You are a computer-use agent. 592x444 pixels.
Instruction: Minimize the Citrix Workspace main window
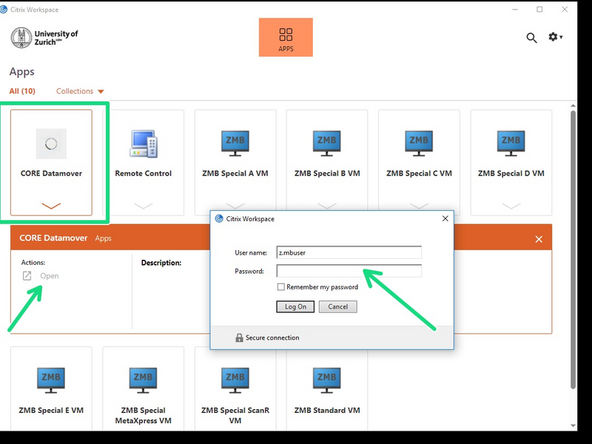click(515, 9)
